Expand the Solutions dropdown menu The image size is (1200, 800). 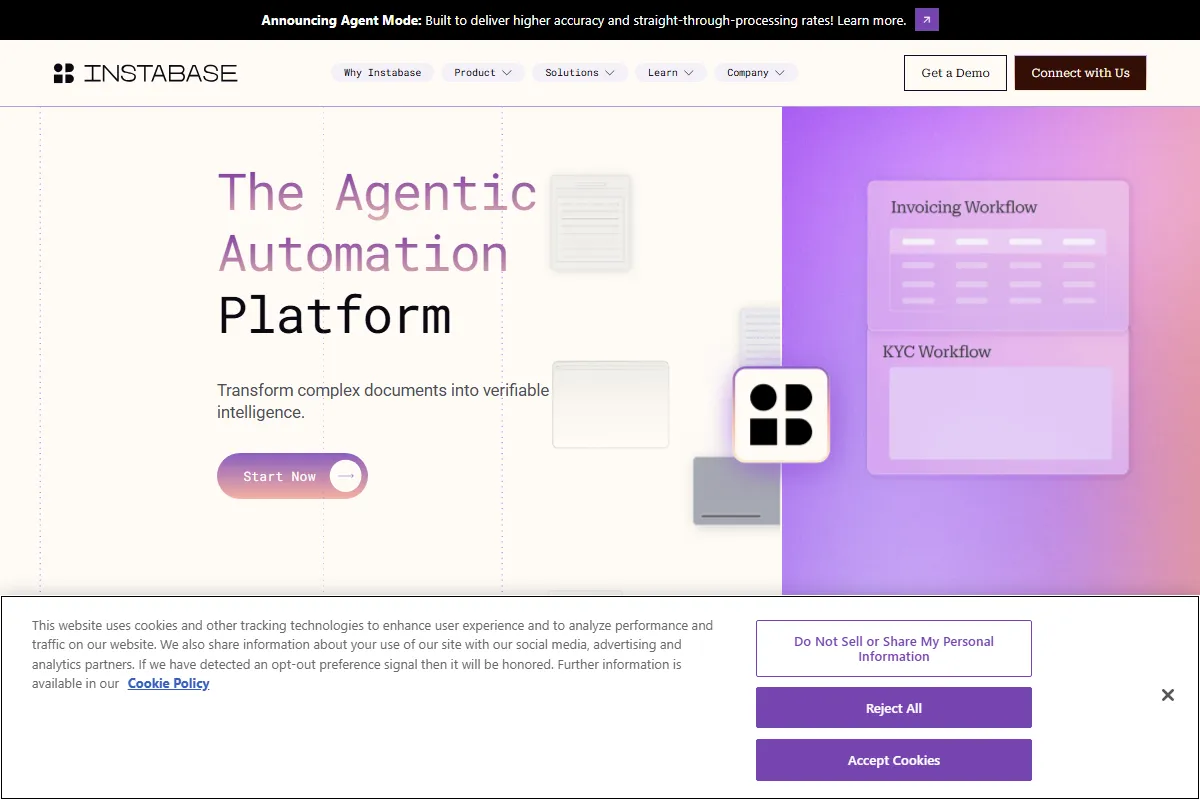(x=580, y=73)
